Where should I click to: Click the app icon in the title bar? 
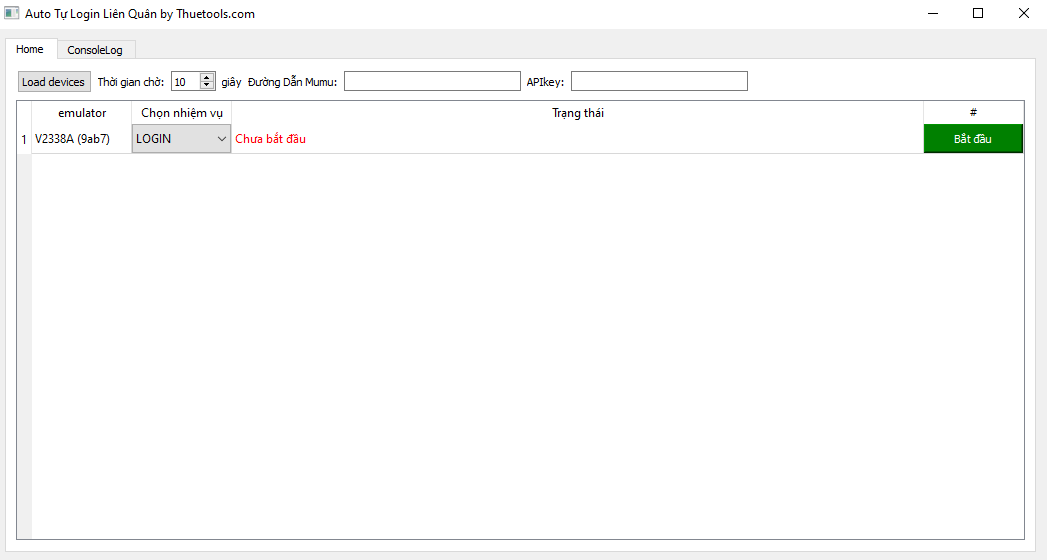click(12, 14)
